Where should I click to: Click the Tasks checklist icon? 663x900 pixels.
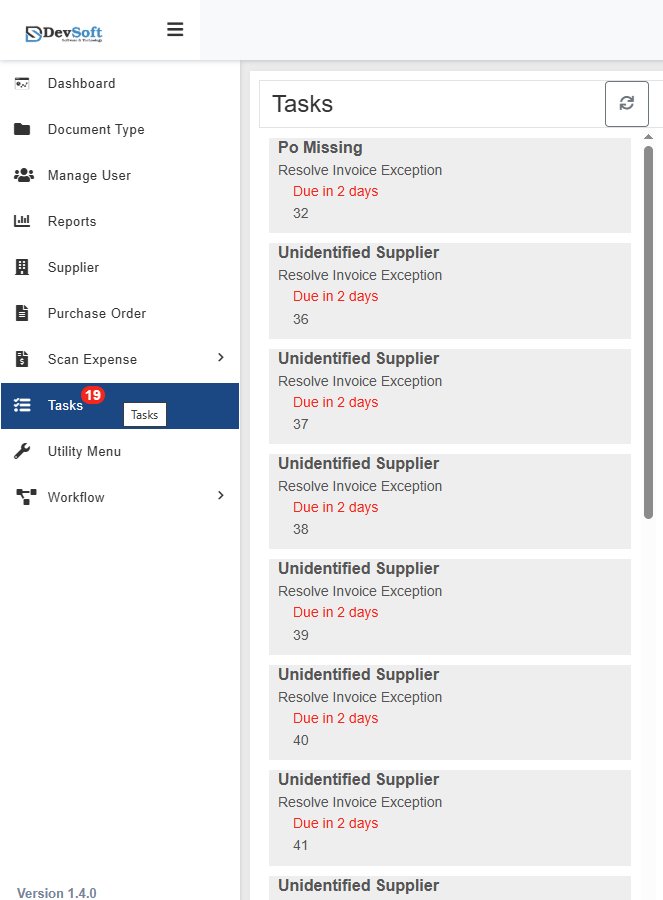[x=24, y=405]
